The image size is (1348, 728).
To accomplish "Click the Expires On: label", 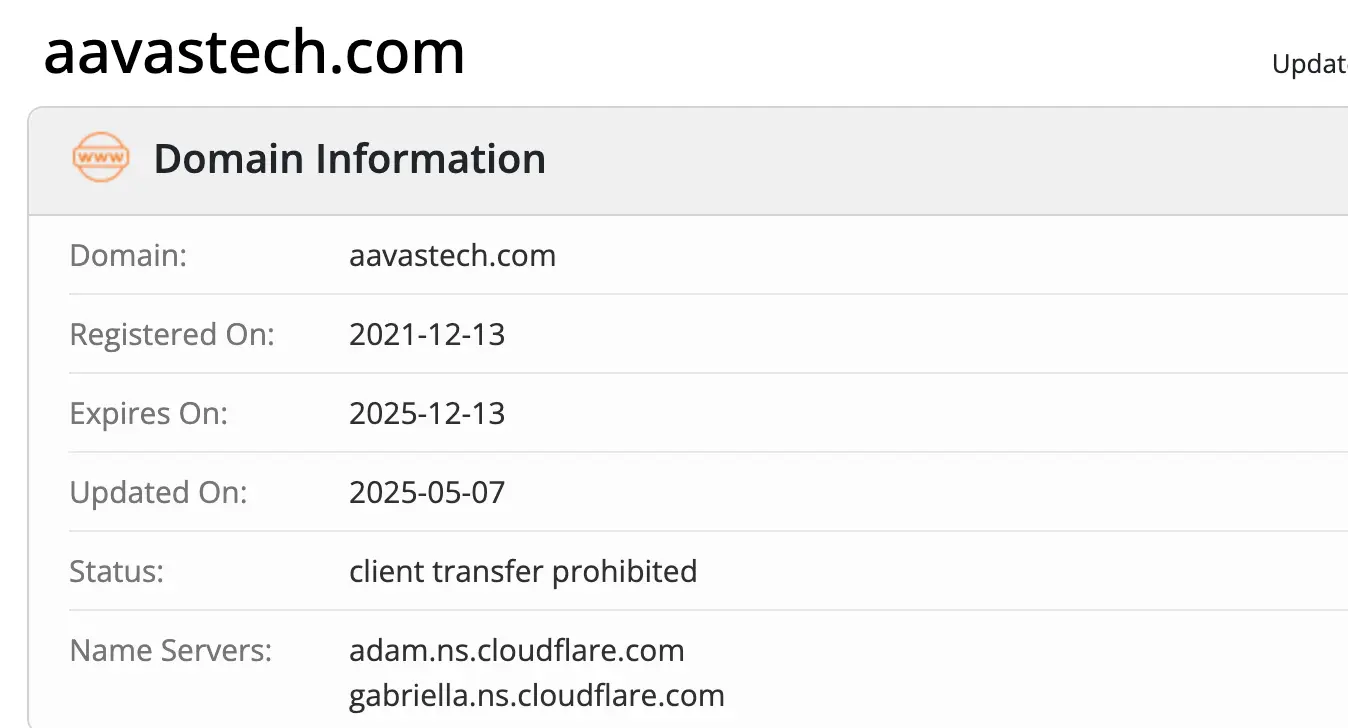I will (x=148, y=413).
